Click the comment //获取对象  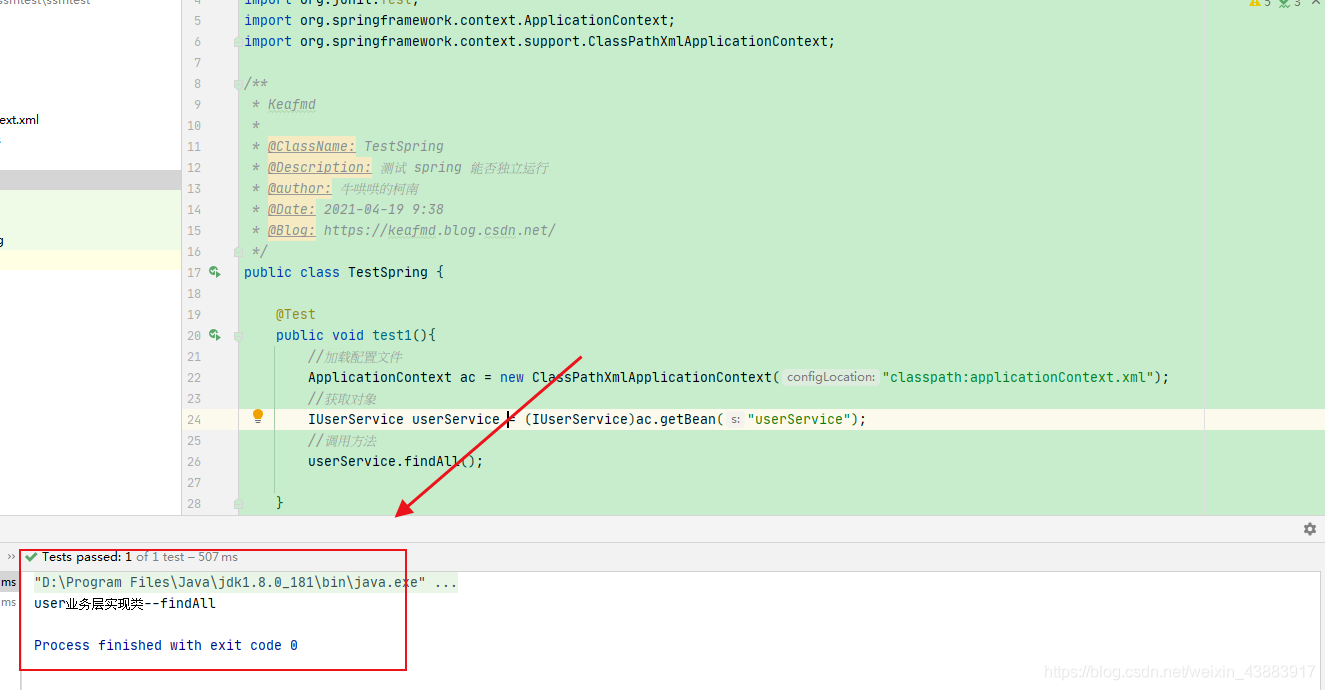(x=342, y=398)
